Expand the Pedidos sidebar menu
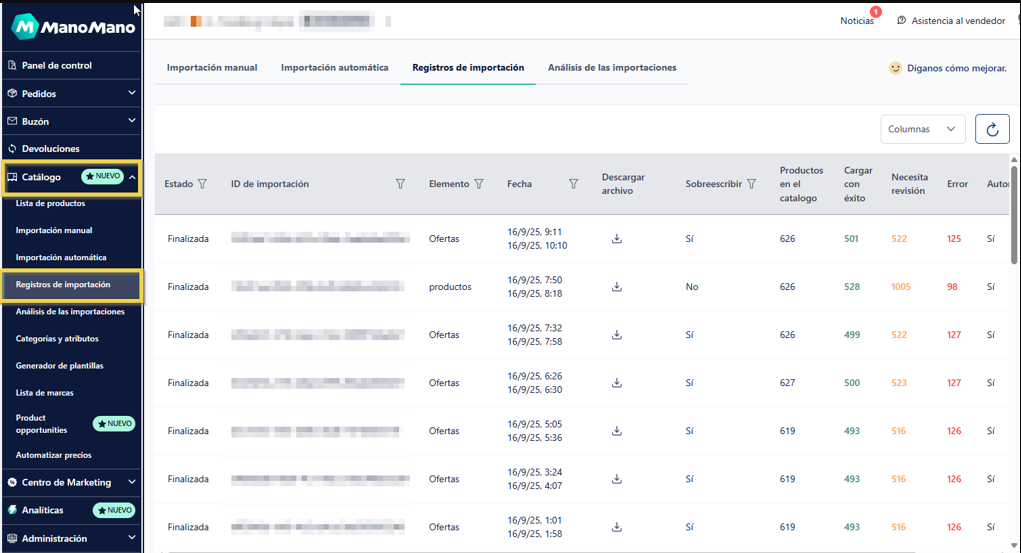 [x=132, y=93]
